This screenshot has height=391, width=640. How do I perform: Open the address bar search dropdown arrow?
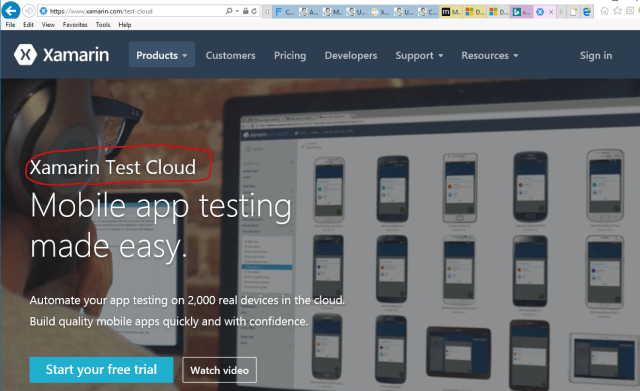[x=237, y=11]
